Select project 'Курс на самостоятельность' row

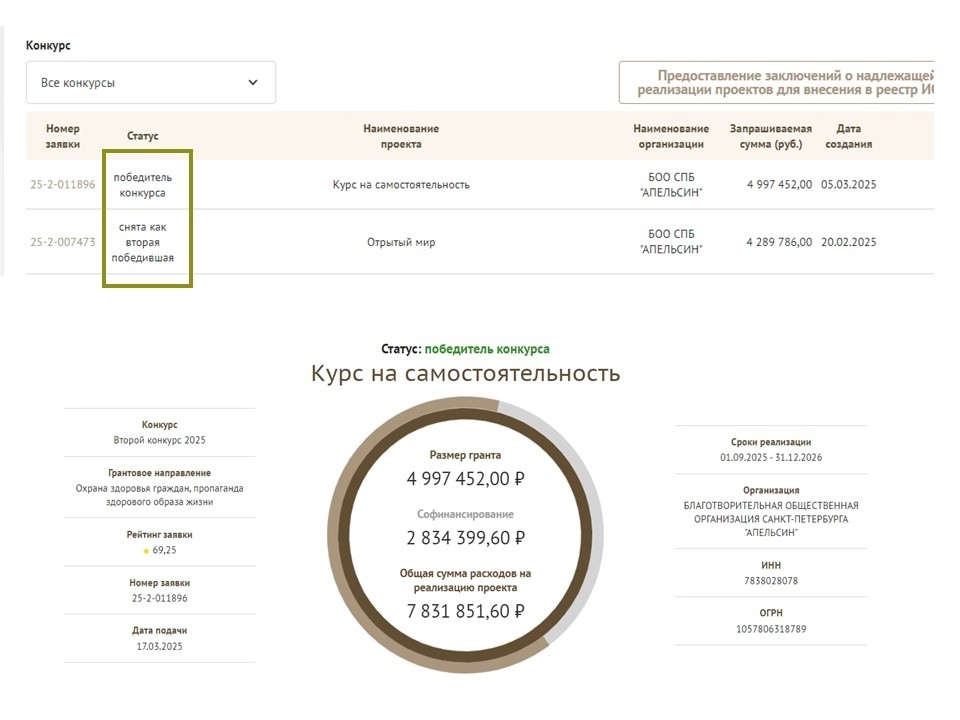(x=401, y=185)
